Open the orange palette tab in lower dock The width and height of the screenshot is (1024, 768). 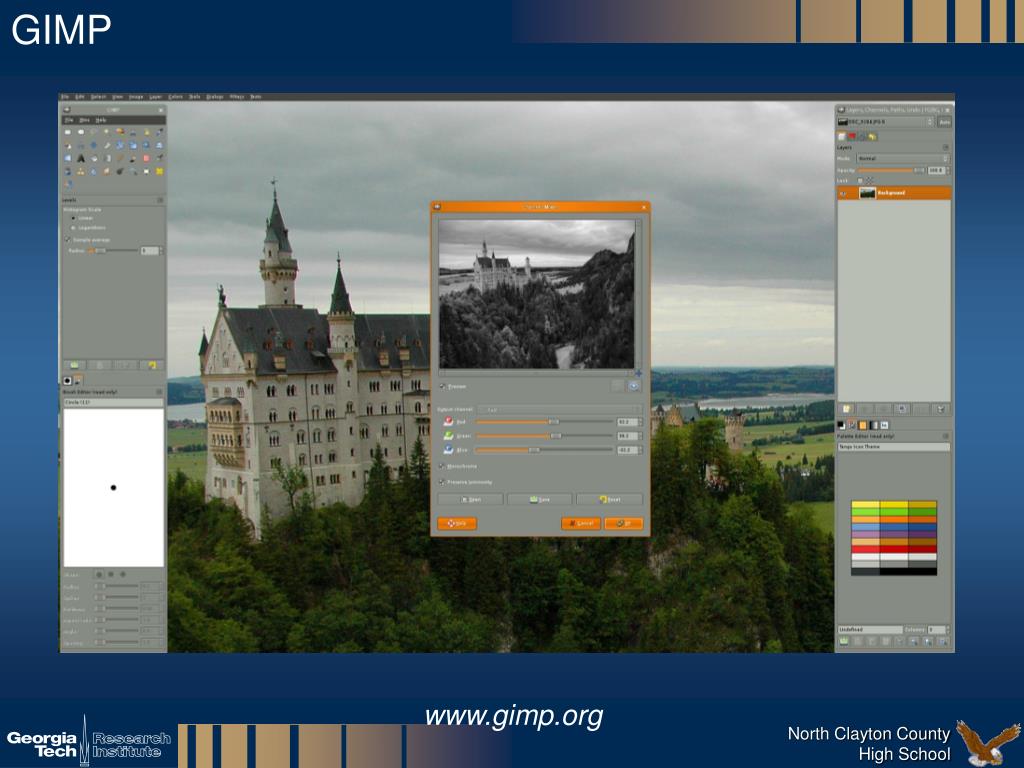863,425
